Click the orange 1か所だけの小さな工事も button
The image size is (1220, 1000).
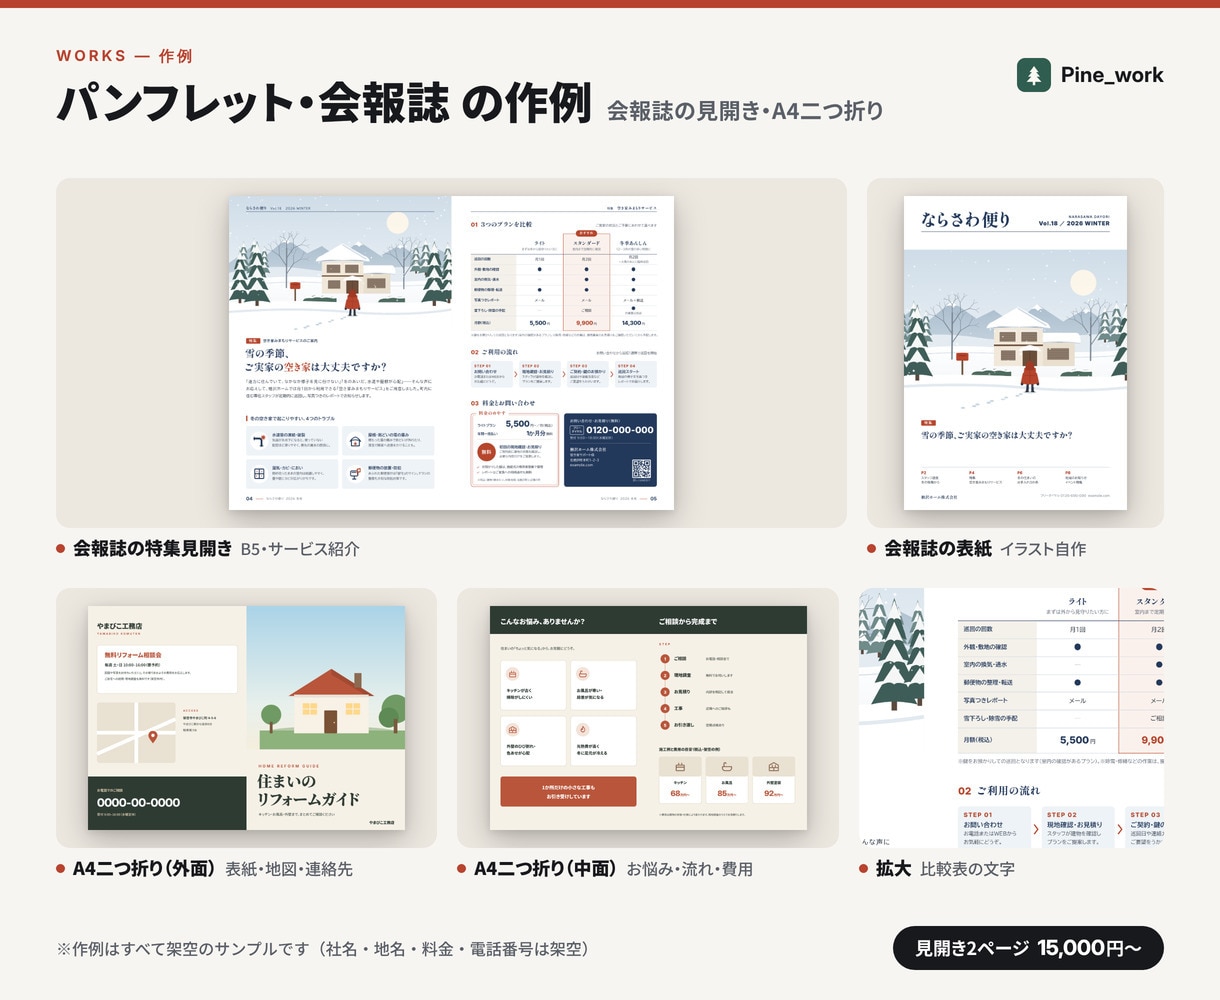pyautogui.click(x=568, y=792)
